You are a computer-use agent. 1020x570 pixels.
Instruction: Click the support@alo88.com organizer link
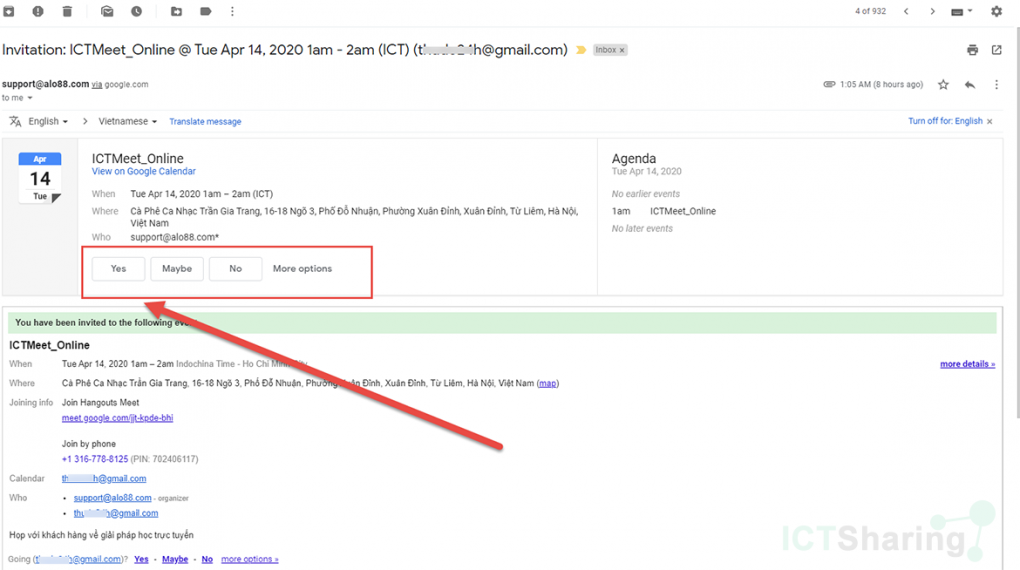click(113, 498)
